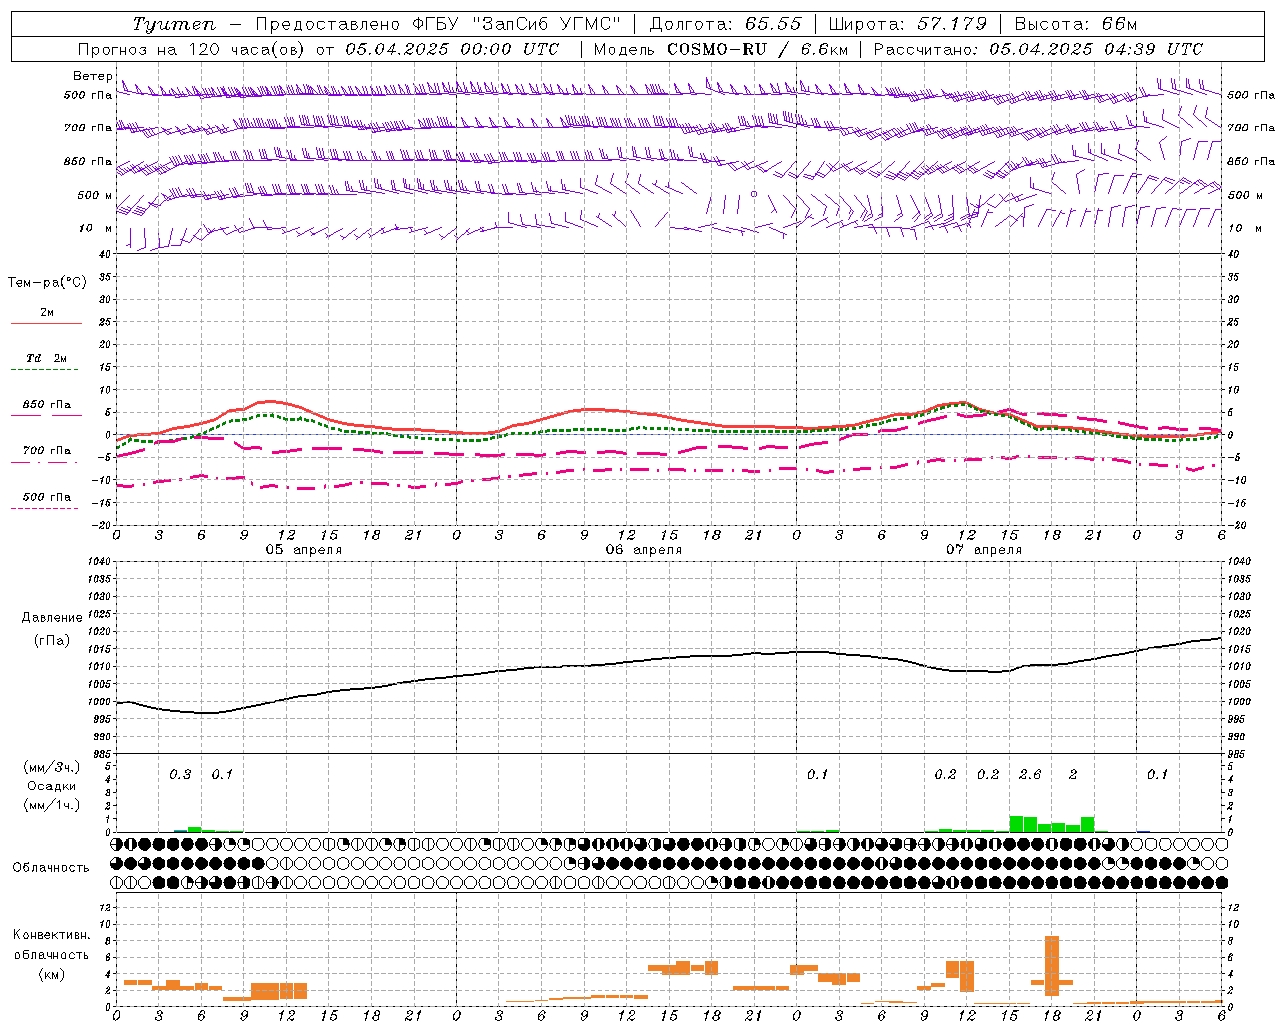Click the "Модель COSMO-RU / 6.6км" text

721,49
